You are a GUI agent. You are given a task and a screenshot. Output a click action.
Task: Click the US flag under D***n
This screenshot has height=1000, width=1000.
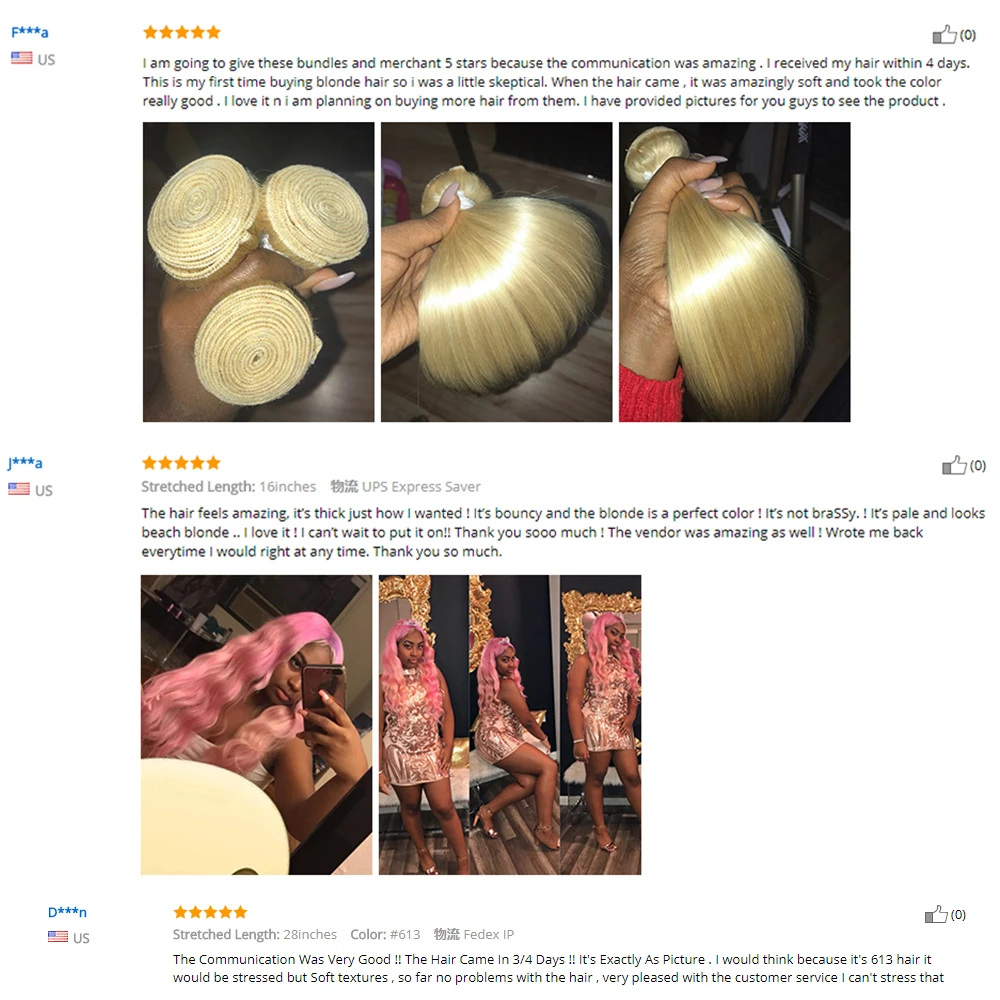[x=58, y=936]
